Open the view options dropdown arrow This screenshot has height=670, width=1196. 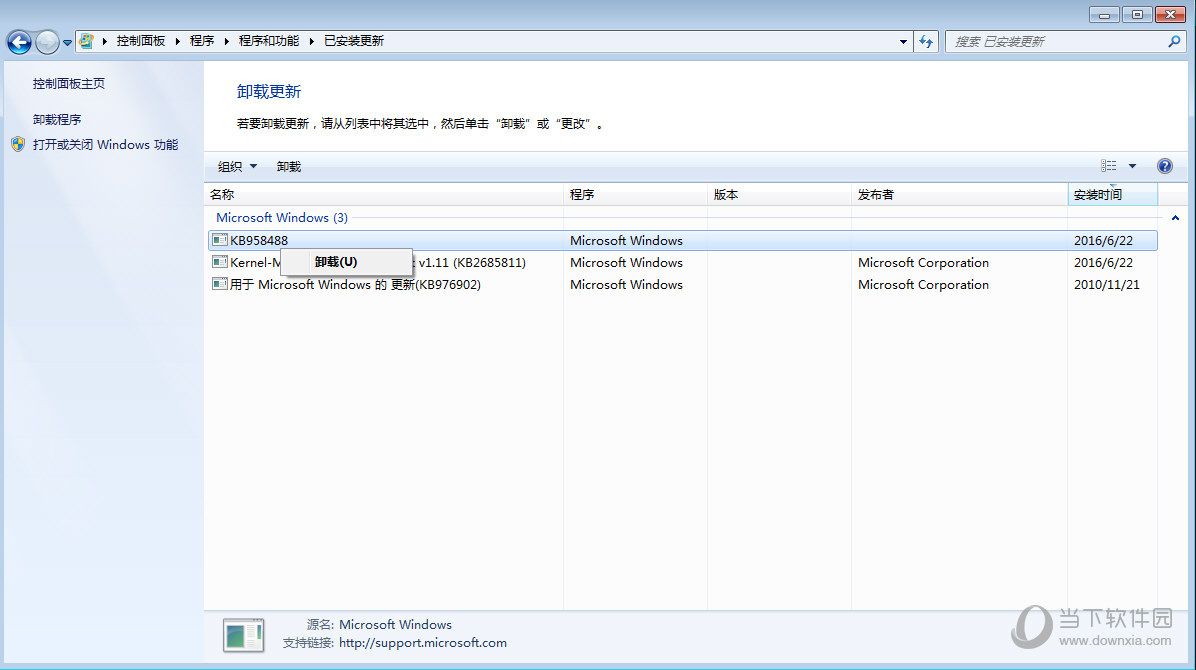coord(1133,166)
